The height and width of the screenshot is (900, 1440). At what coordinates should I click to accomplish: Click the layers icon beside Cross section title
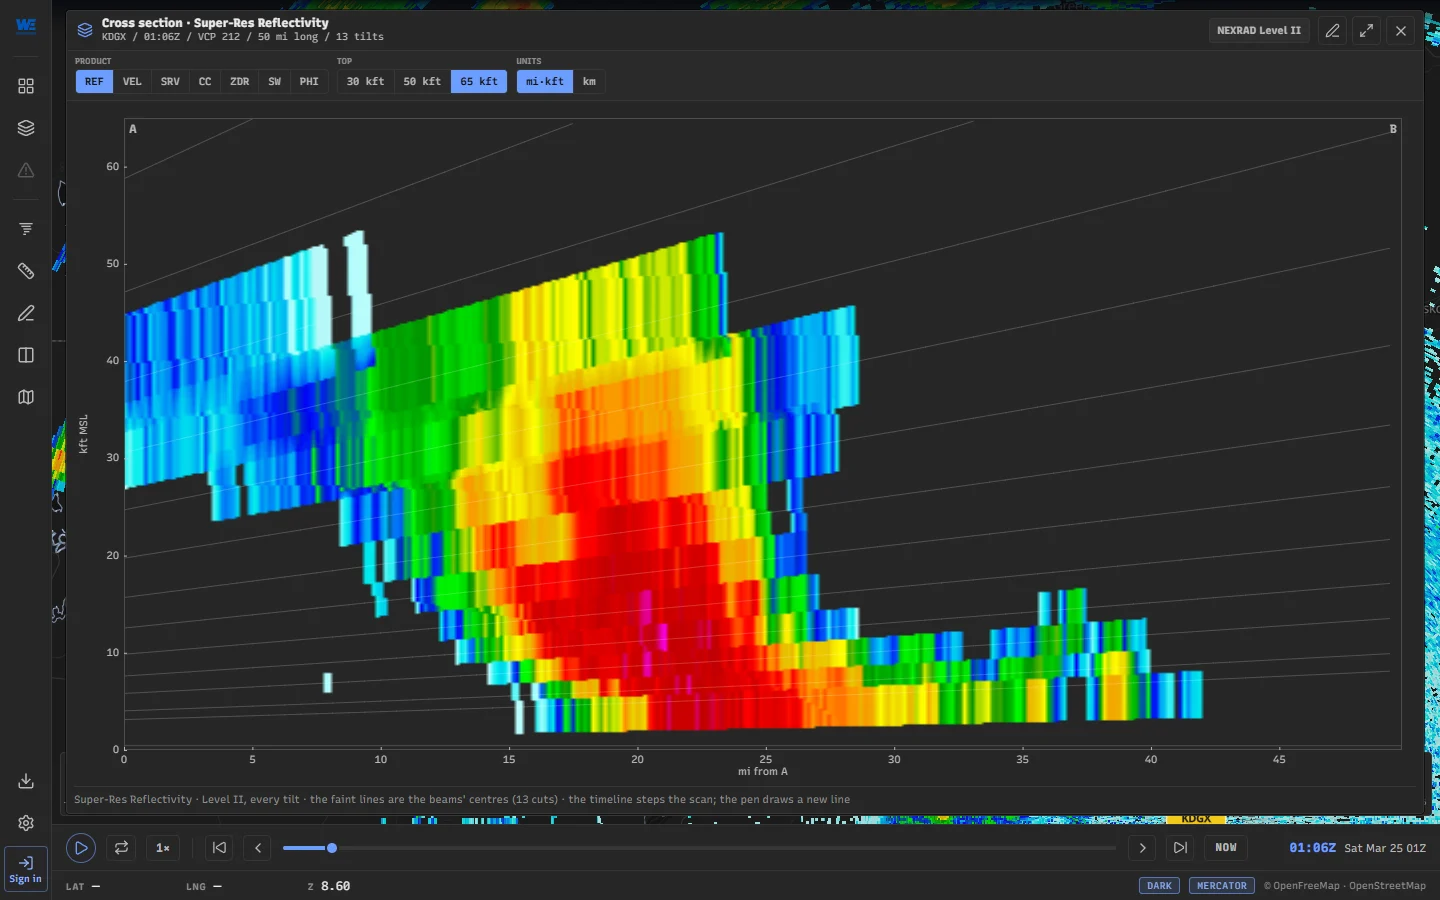pyautogui.click(x=85, y=30)
